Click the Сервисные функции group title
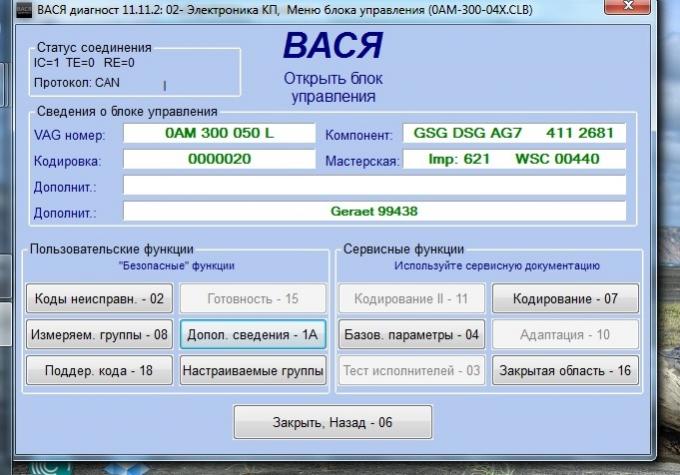The height and width of the screenshot is (475, 680). [x=403, y=249]
